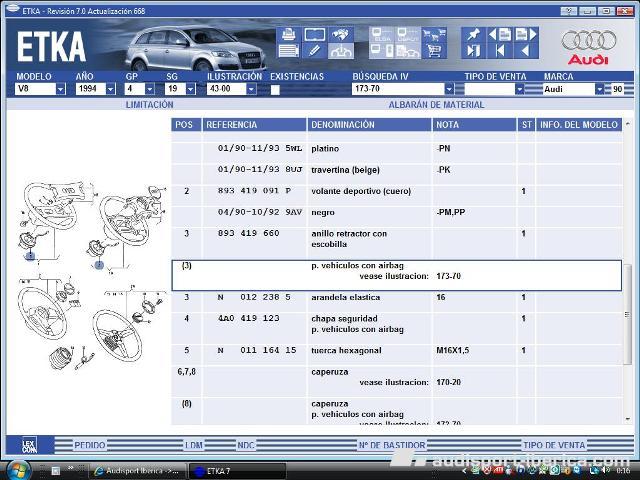Viewport: 640px width, 480px height.
Task: Click the printer icon in the toolbar
Action: pos(289,35)
